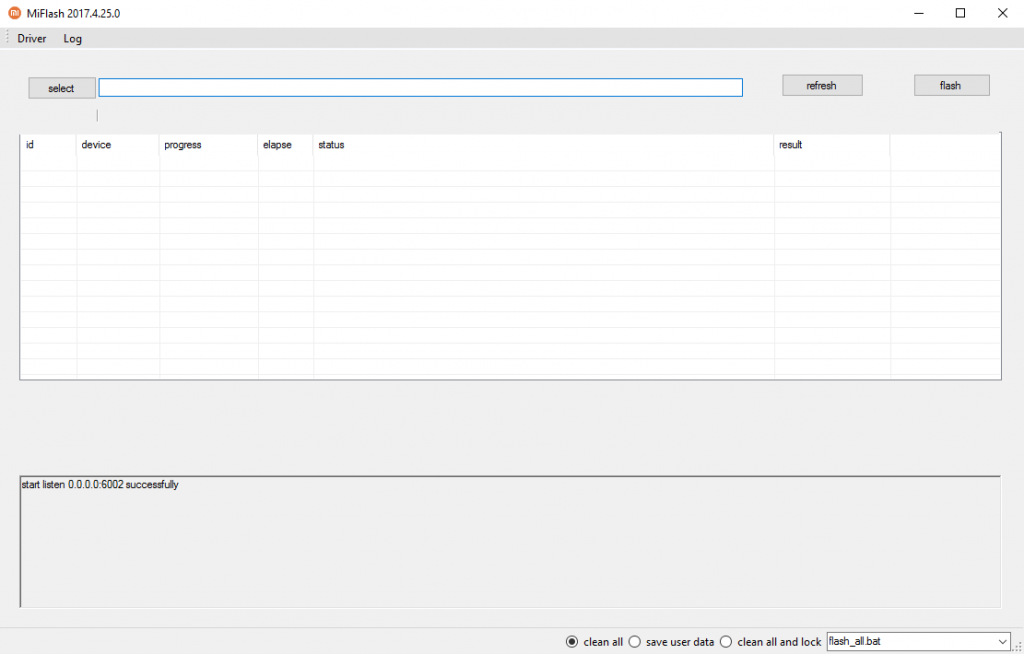The height and width of the screenshot is (654, 1024).
Task: Click the window resize grip in the status bar
Action: click(1018, 647)
